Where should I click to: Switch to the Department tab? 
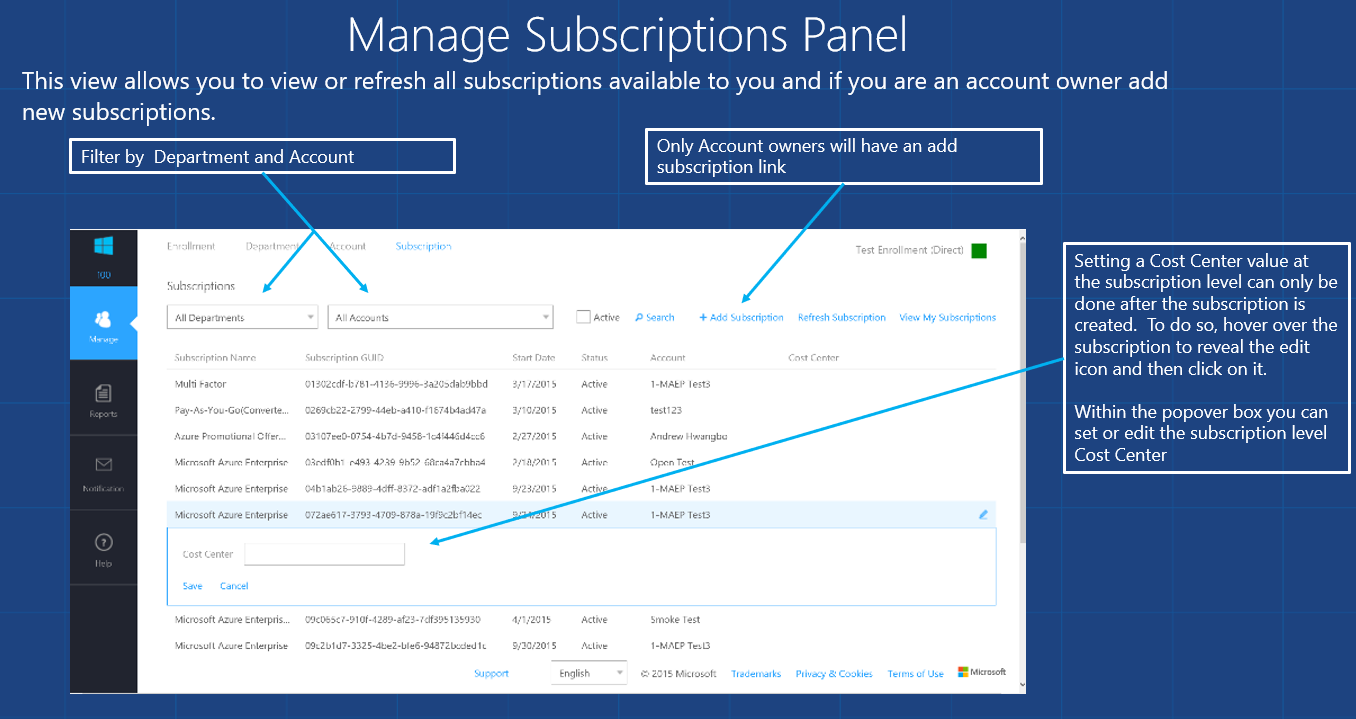coord(274,246)
